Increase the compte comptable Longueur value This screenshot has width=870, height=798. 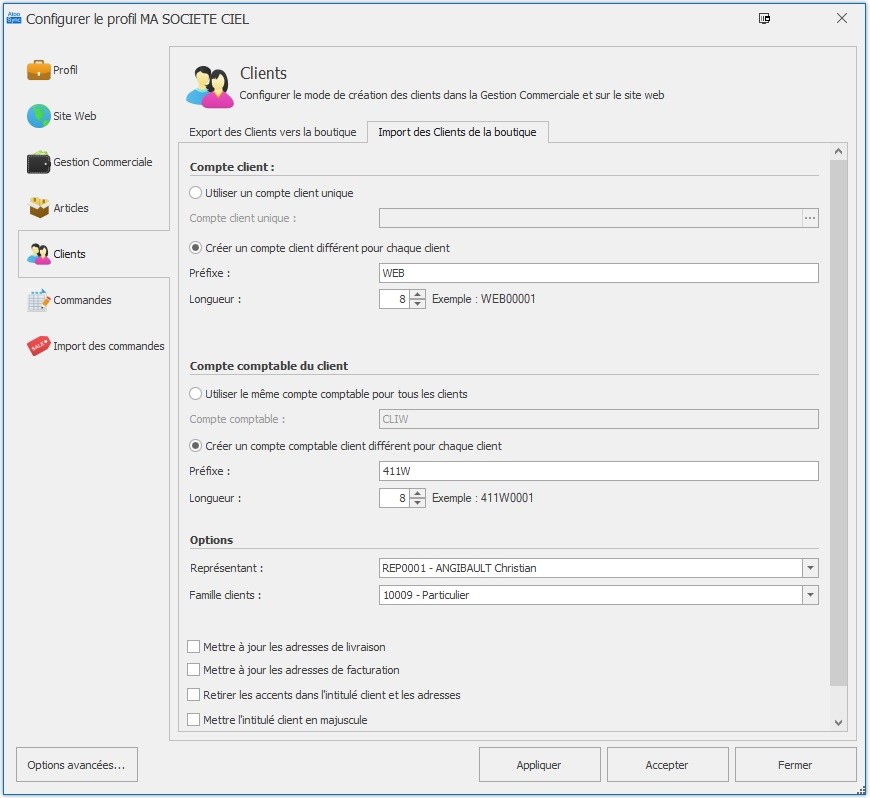(418, 493)
